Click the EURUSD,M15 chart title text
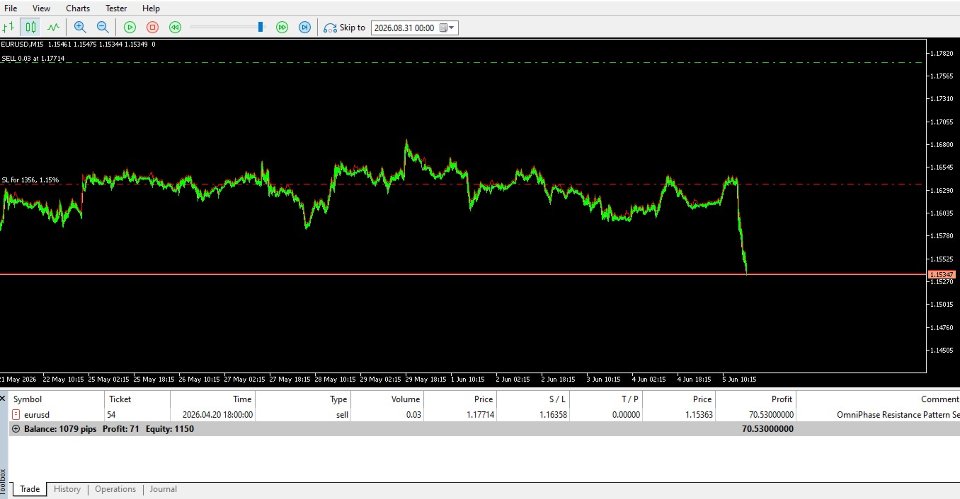The width and height of the screenshot is (960, 499). tap(22, 44)
